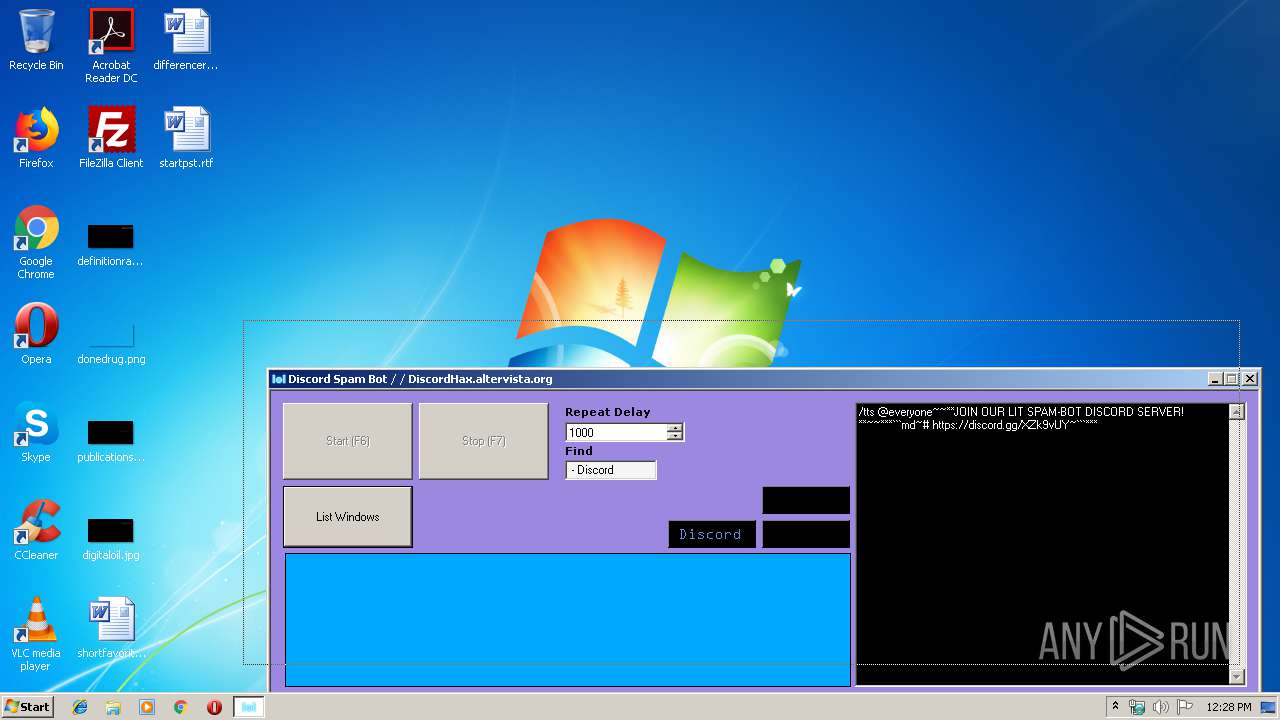The image size is (1280, 720).
Task: Open Action Center flag tray icon
Action: point(1185,707)
